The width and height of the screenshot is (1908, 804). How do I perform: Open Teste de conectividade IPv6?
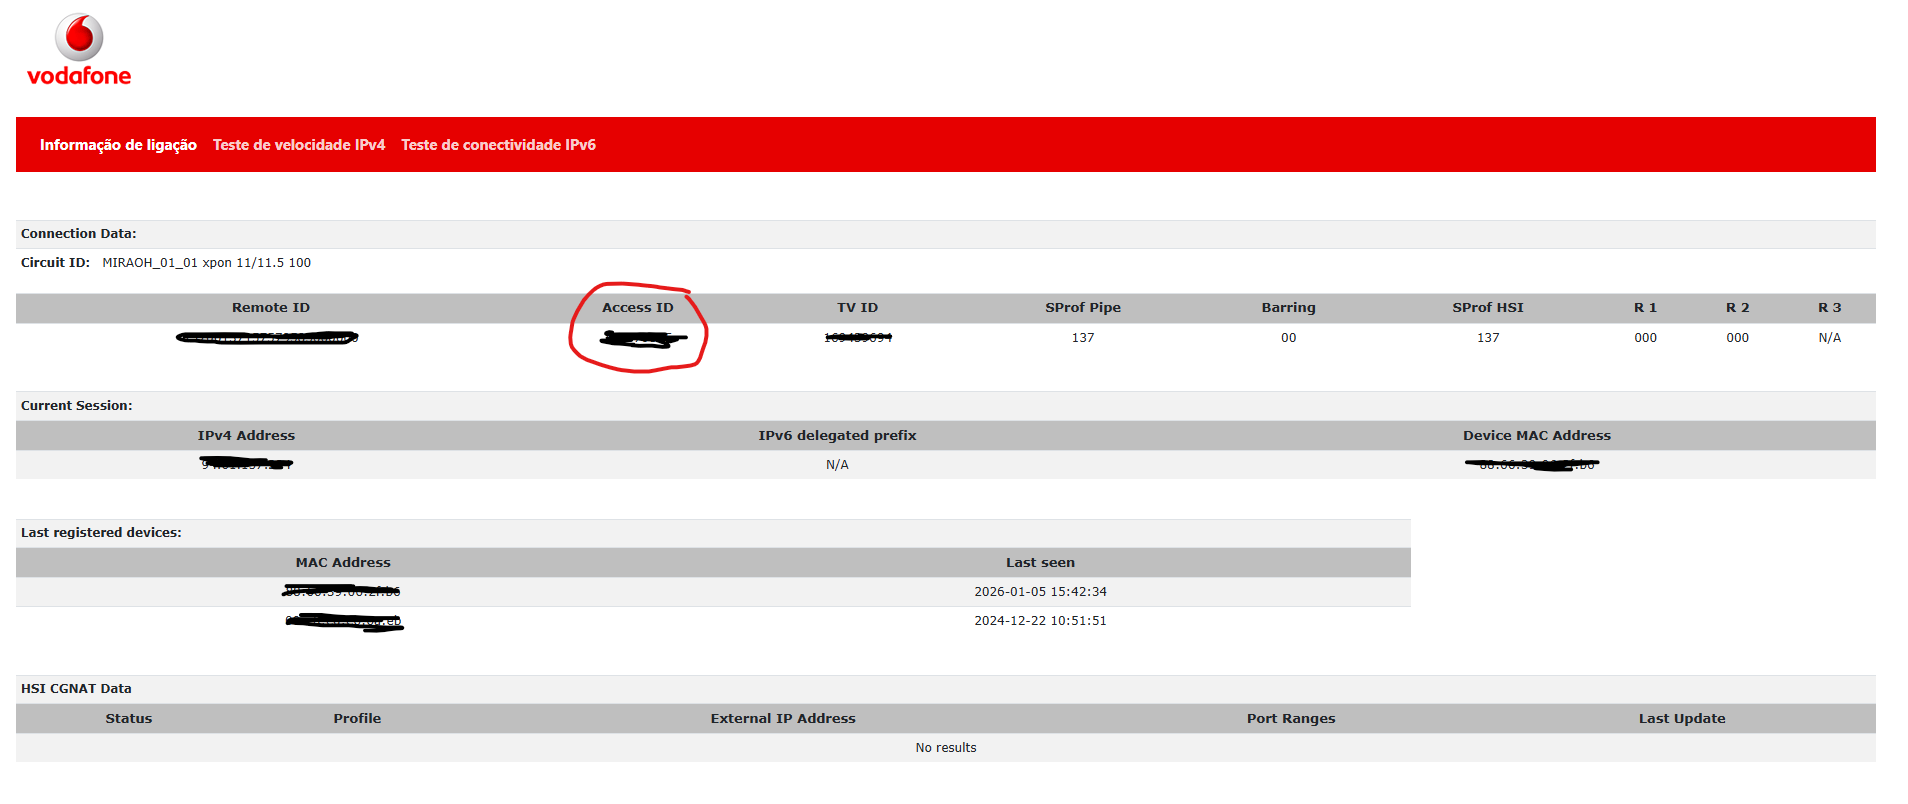(498, 145)
